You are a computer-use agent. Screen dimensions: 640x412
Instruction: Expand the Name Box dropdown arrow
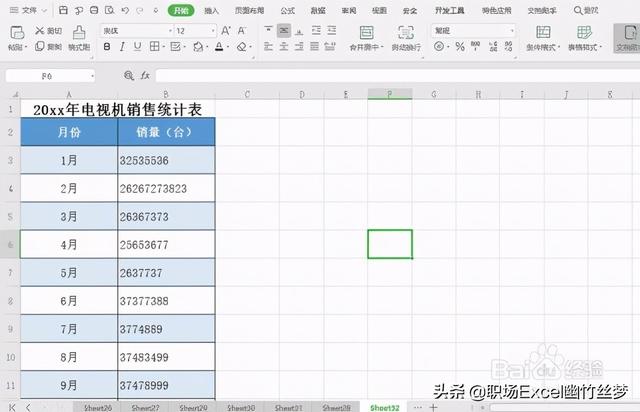(92, 76)
